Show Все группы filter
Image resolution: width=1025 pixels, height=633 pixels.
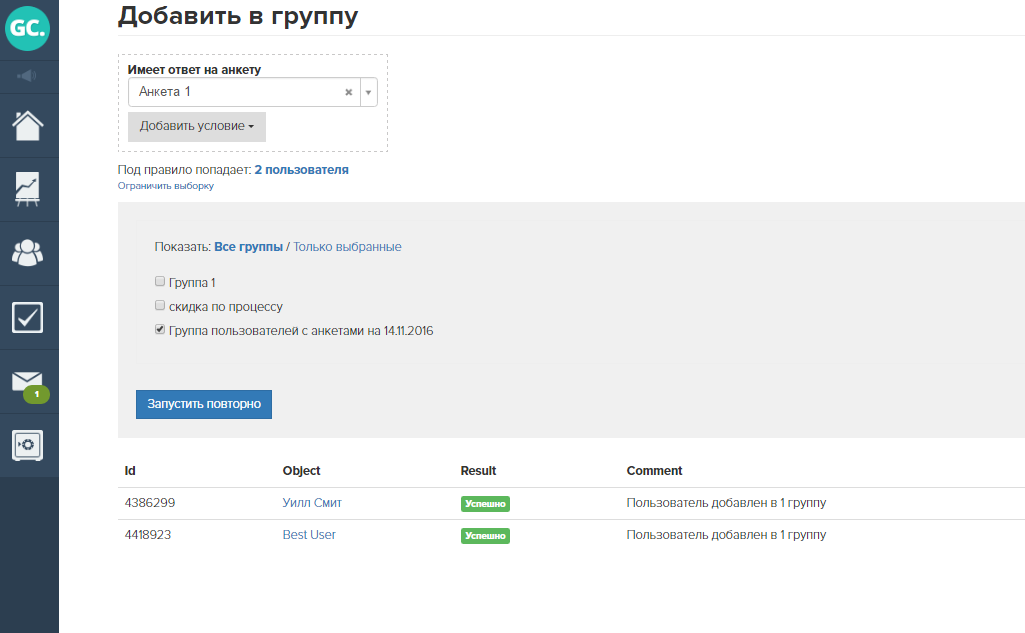(x=248, y=247)
